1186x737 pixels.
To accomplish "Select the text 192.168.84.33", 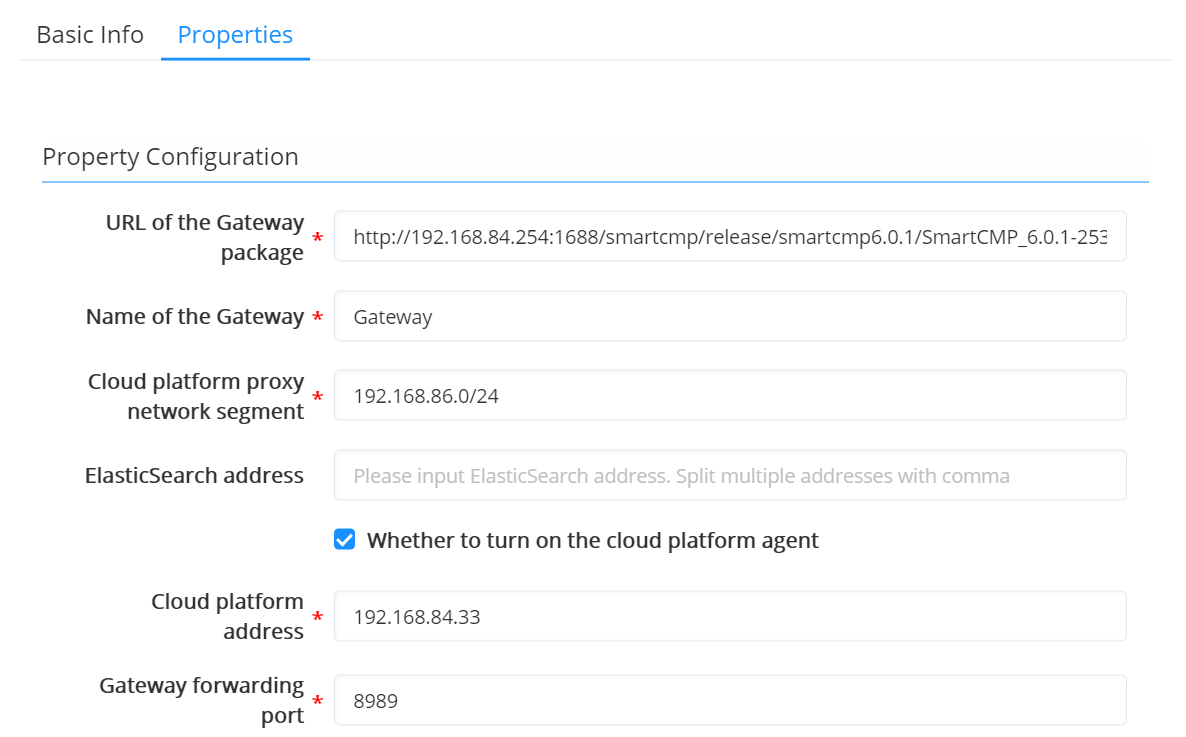I will point(416,616).
